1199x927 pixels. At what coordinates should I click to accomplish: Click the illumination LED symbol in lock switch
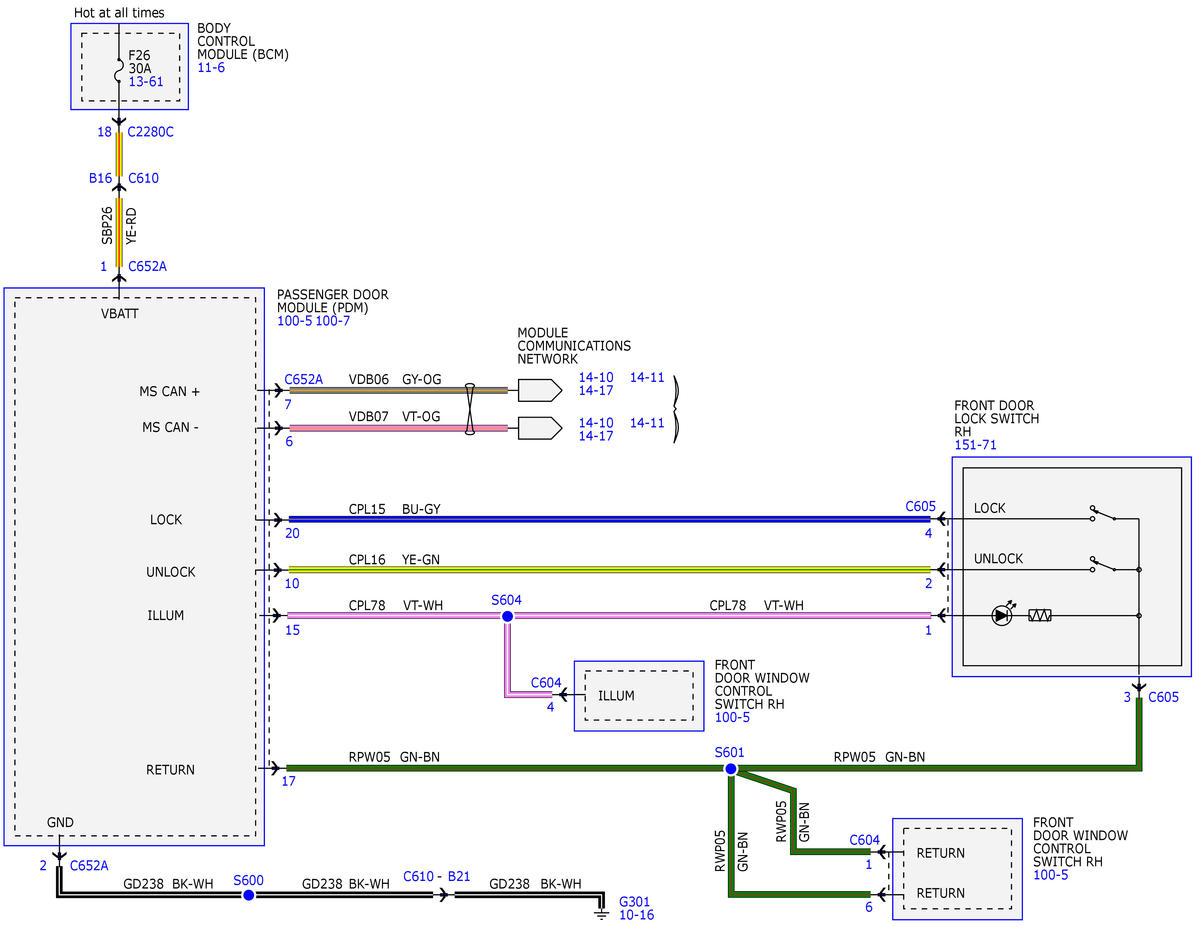(x=1002, y=614)
